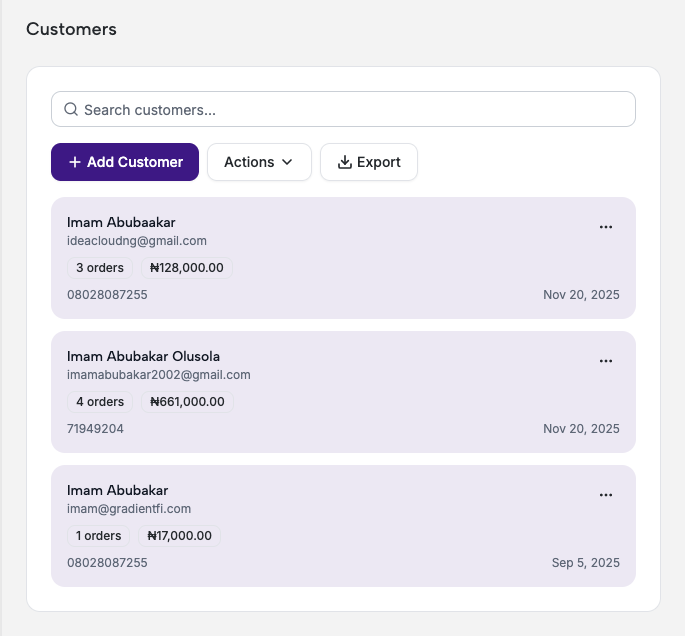Click the 4 orders badge

click(100, 402)
